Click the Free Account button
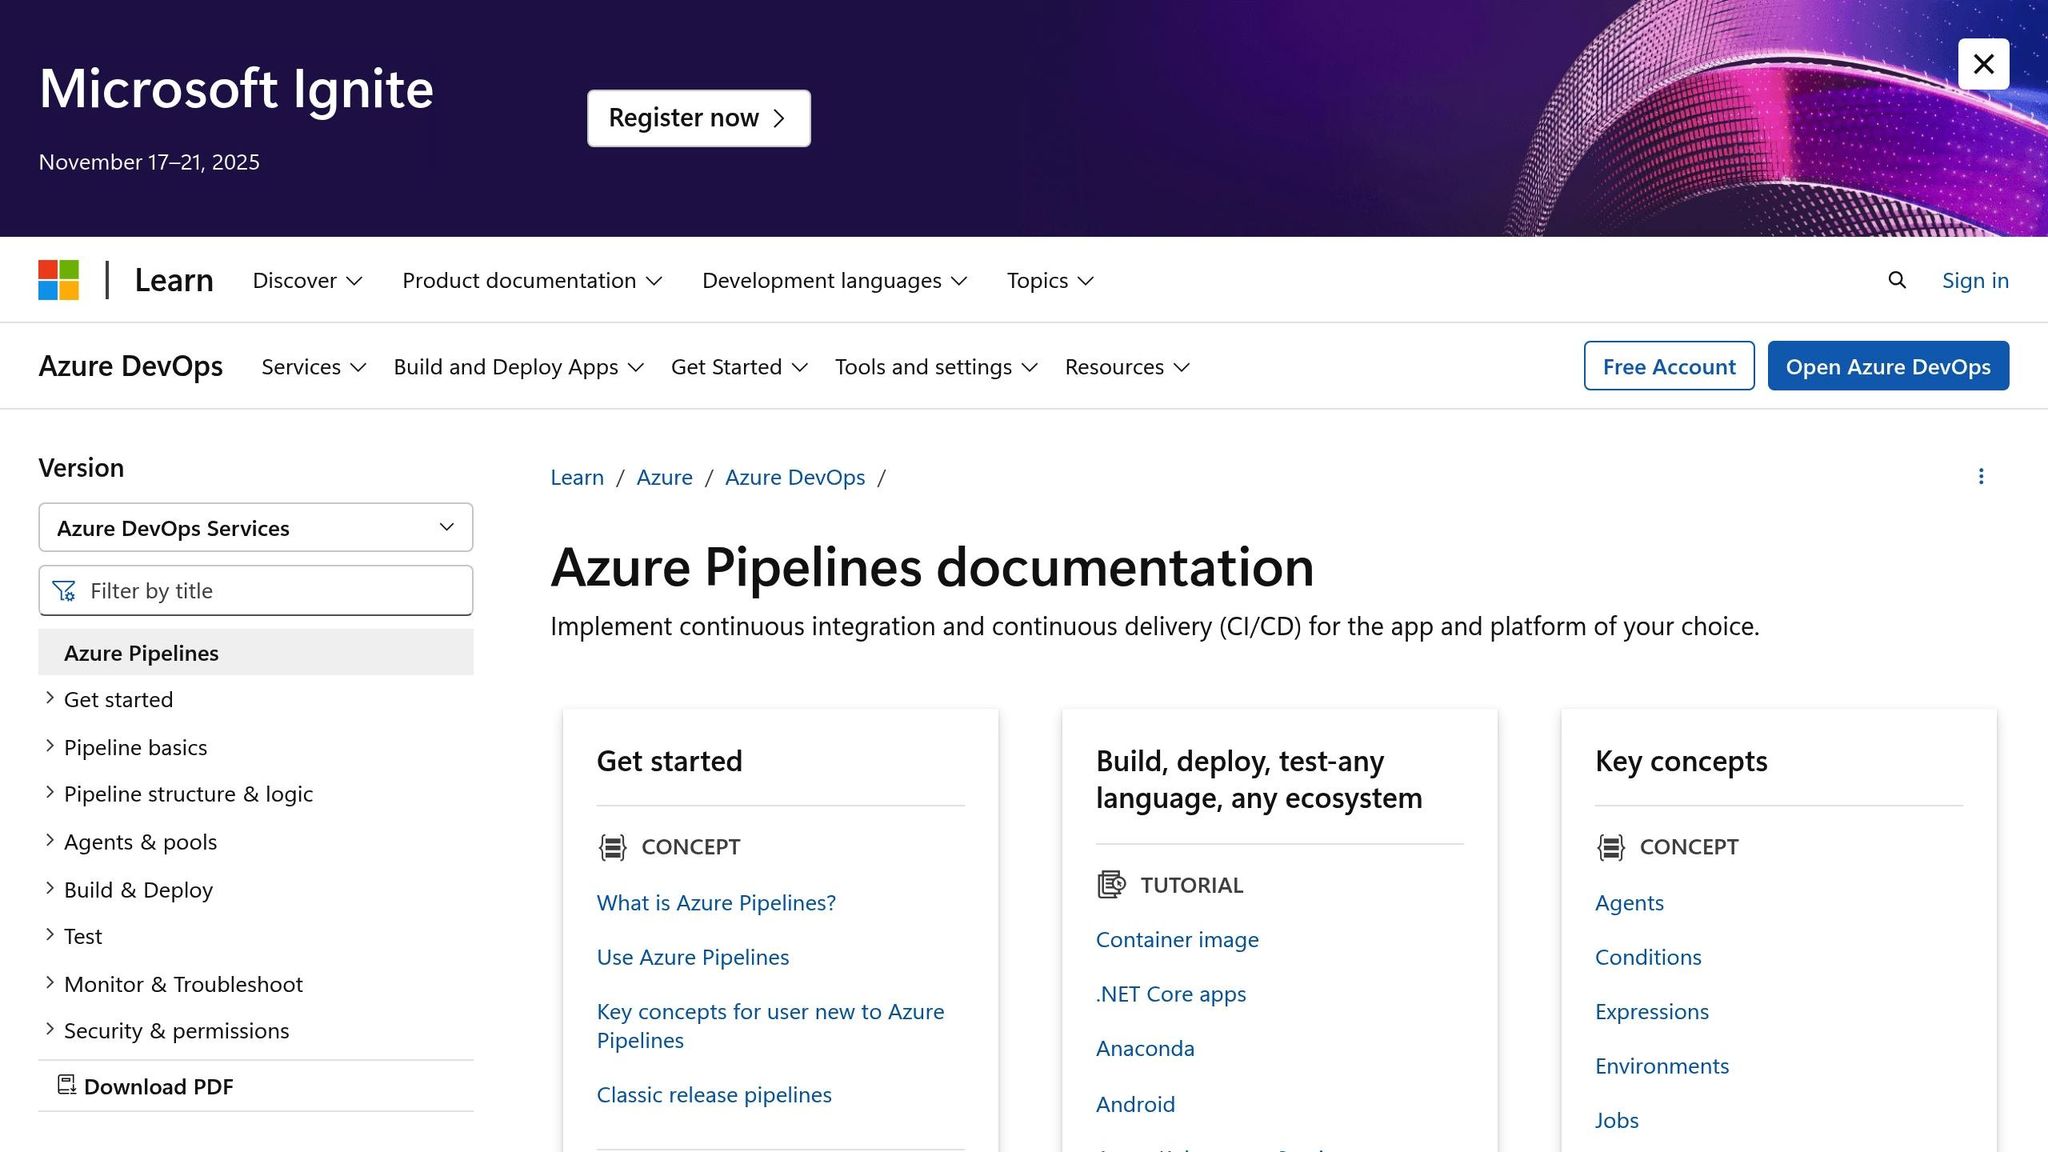 pos(1669,366)
